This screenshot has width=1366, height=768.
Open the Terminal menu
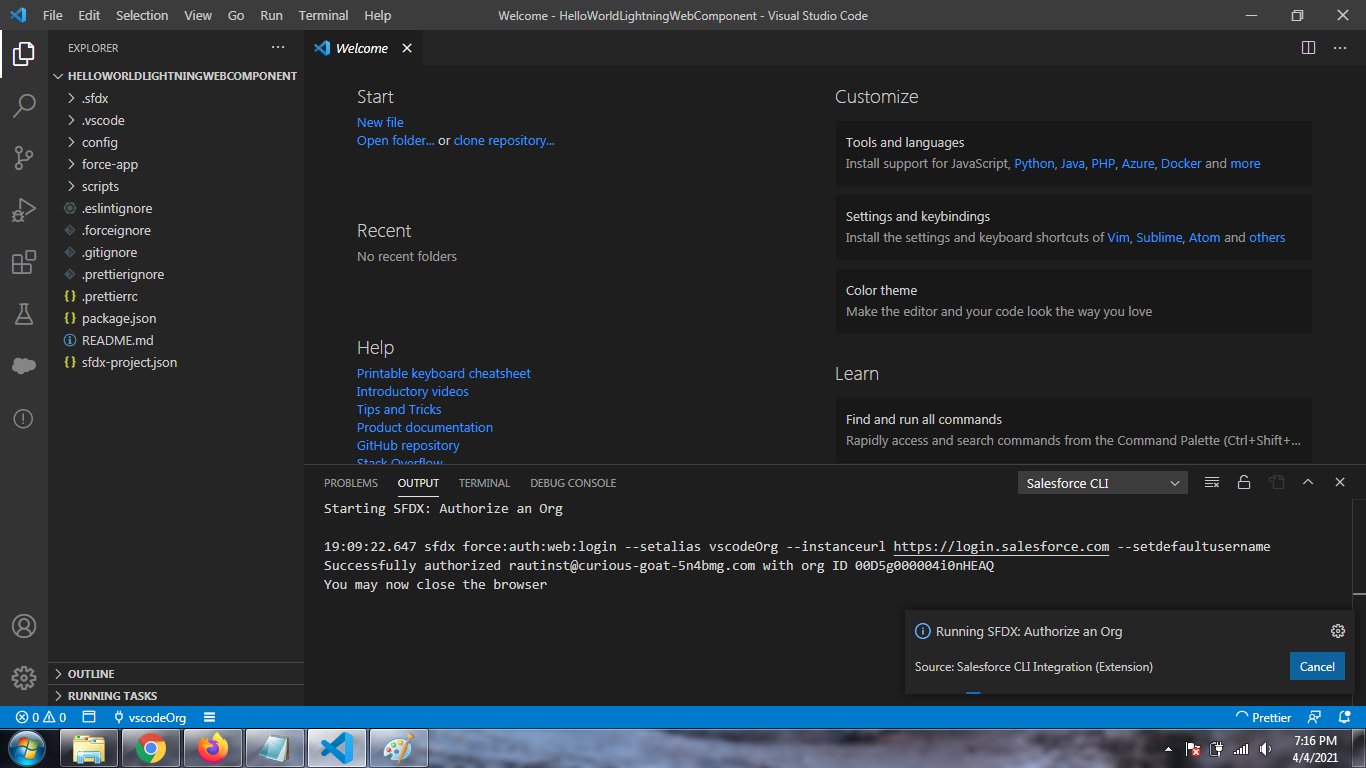pos(322,15)
